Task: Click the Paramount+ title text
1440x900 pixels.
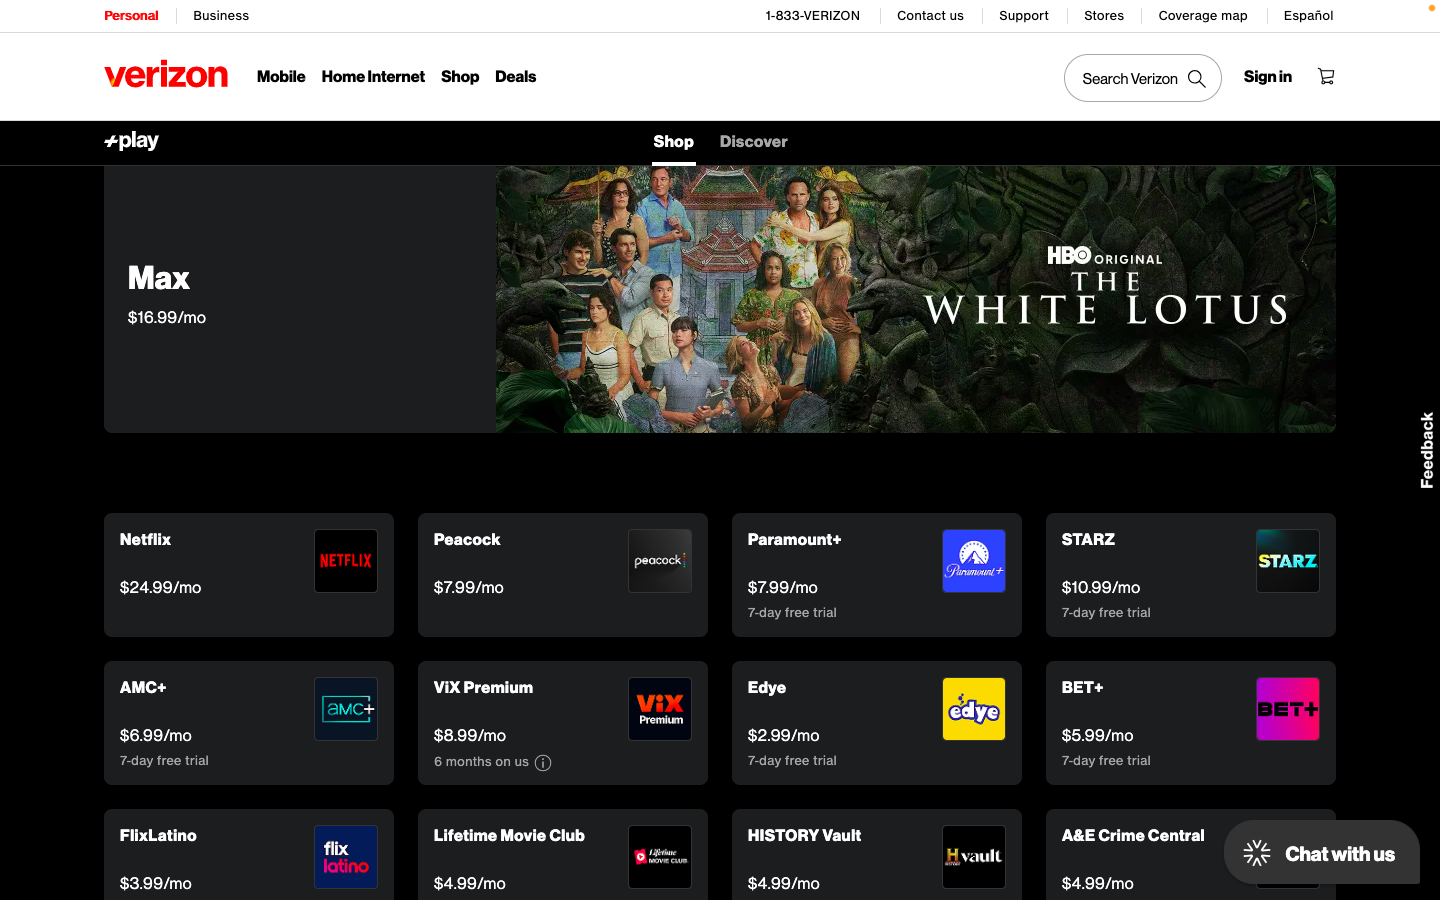Action: 795,540
